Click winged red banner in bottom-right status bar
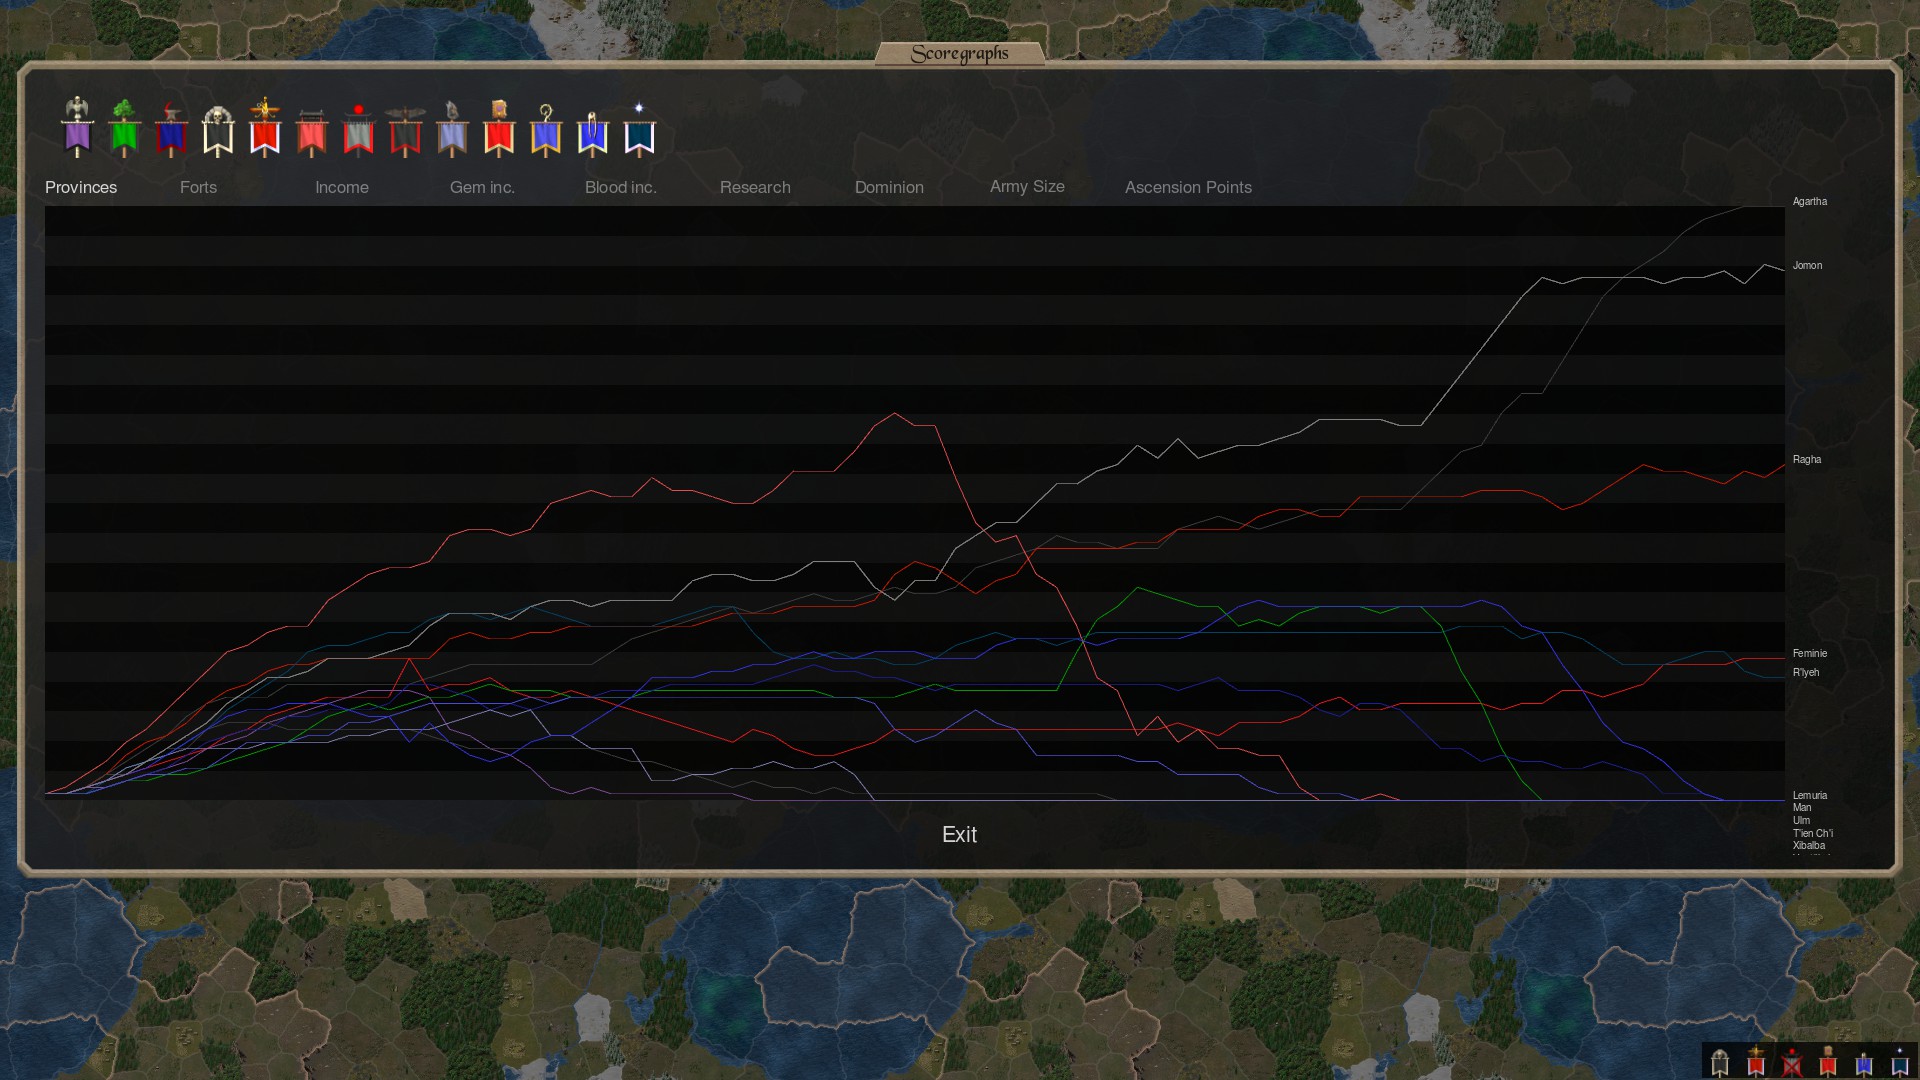This screenshot has width=1920, height=1080. coord(1756,1061)
